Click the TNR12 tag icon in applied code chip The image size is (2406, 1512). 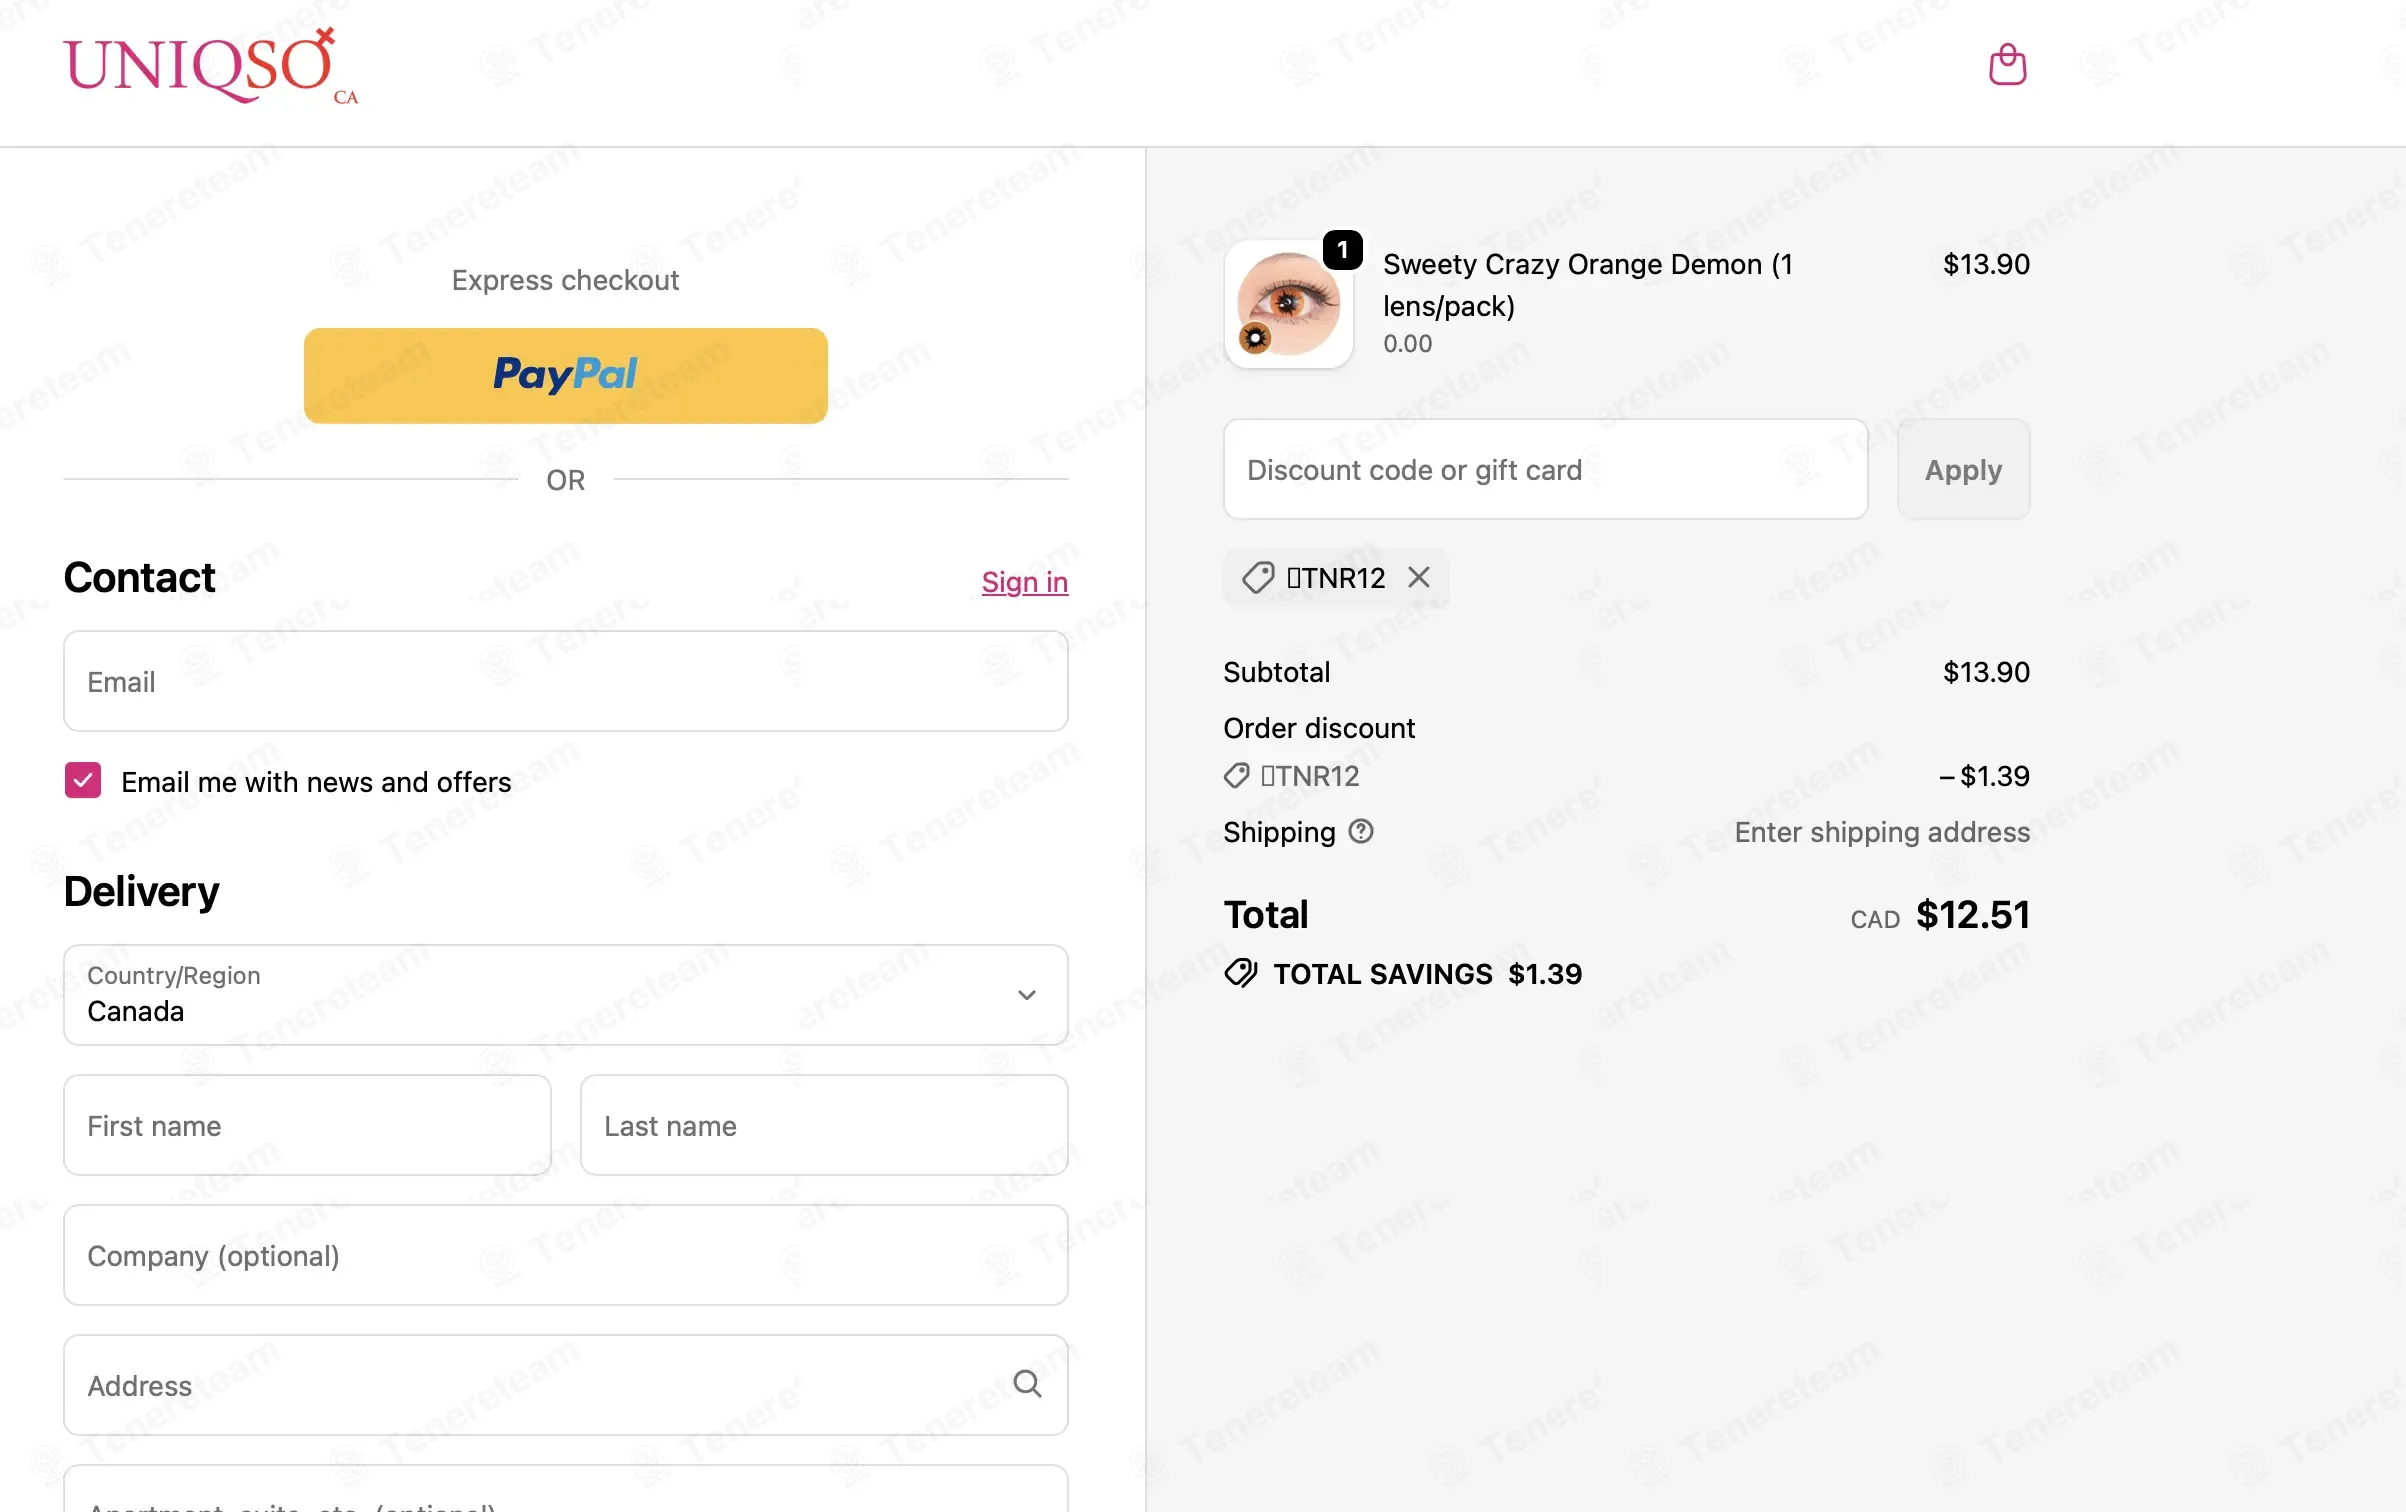click(1257, 577)
